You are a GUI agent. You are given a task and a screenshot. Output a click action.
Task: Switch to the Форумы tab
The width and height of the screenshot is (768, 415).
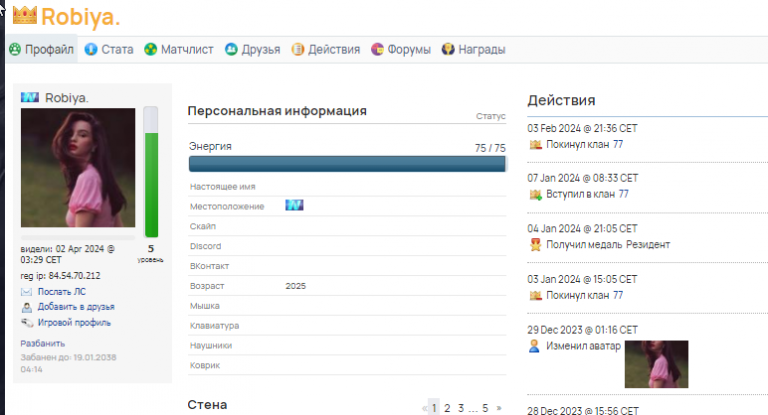point(401,49)
